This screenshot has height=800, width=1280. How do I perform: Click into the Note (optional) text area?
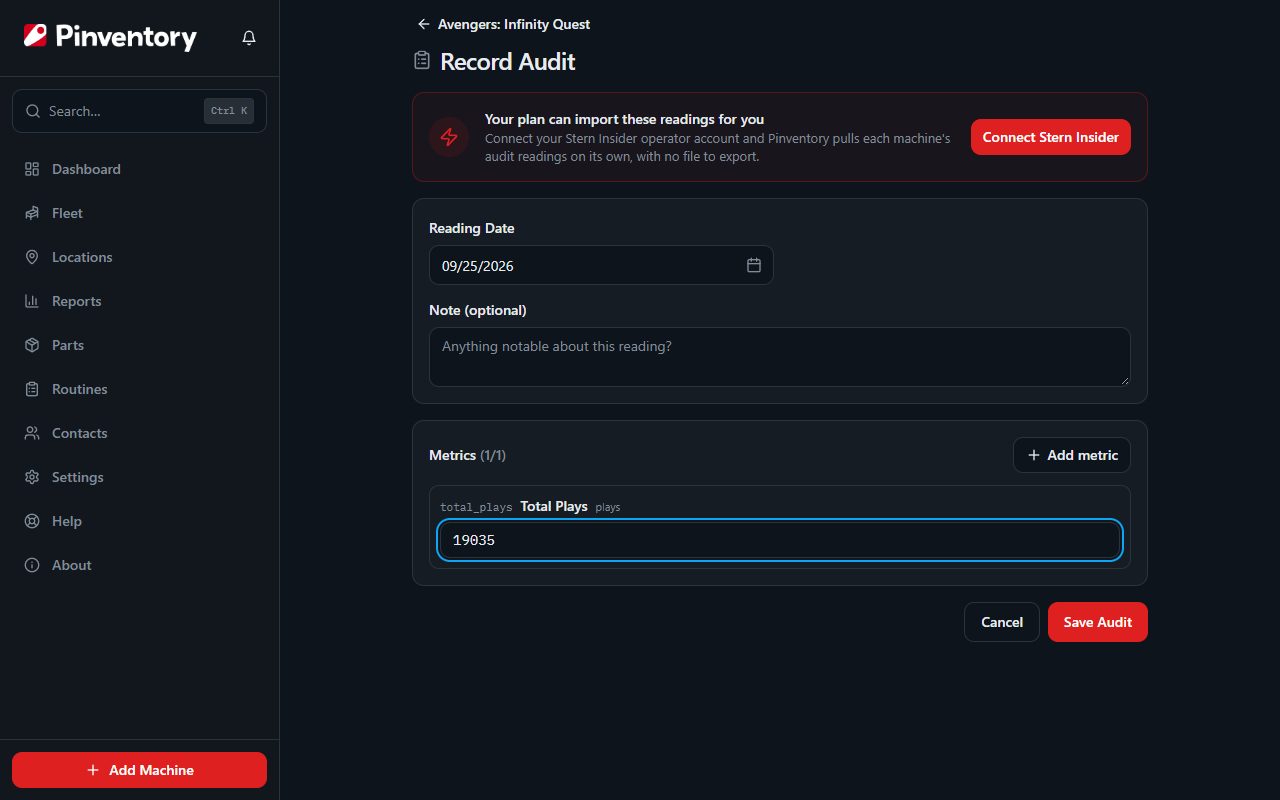click(x=780, y=357)
